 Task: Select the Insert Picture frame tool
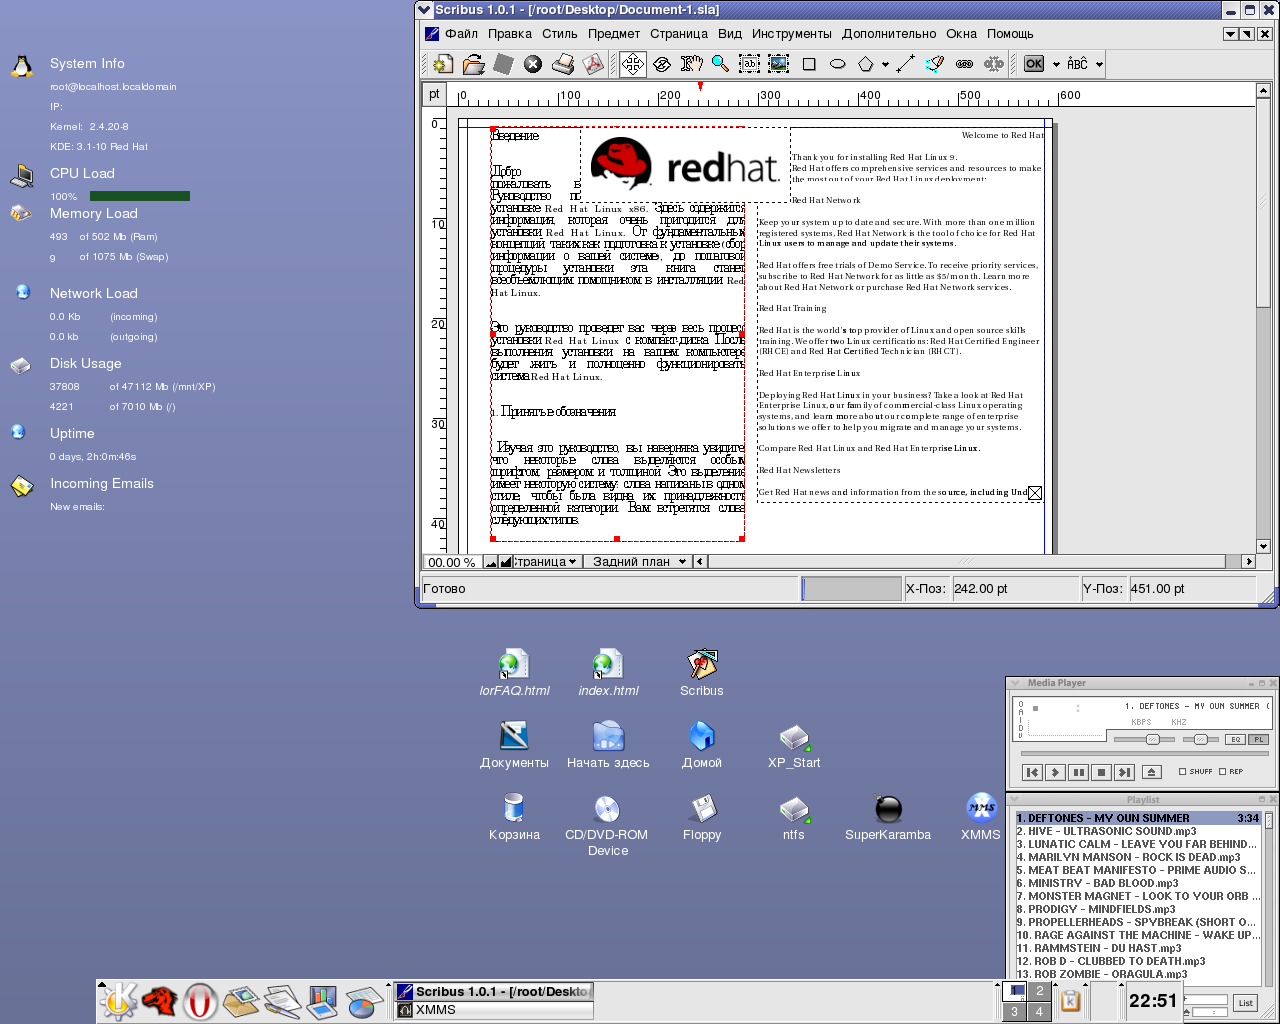click(778, 64)
